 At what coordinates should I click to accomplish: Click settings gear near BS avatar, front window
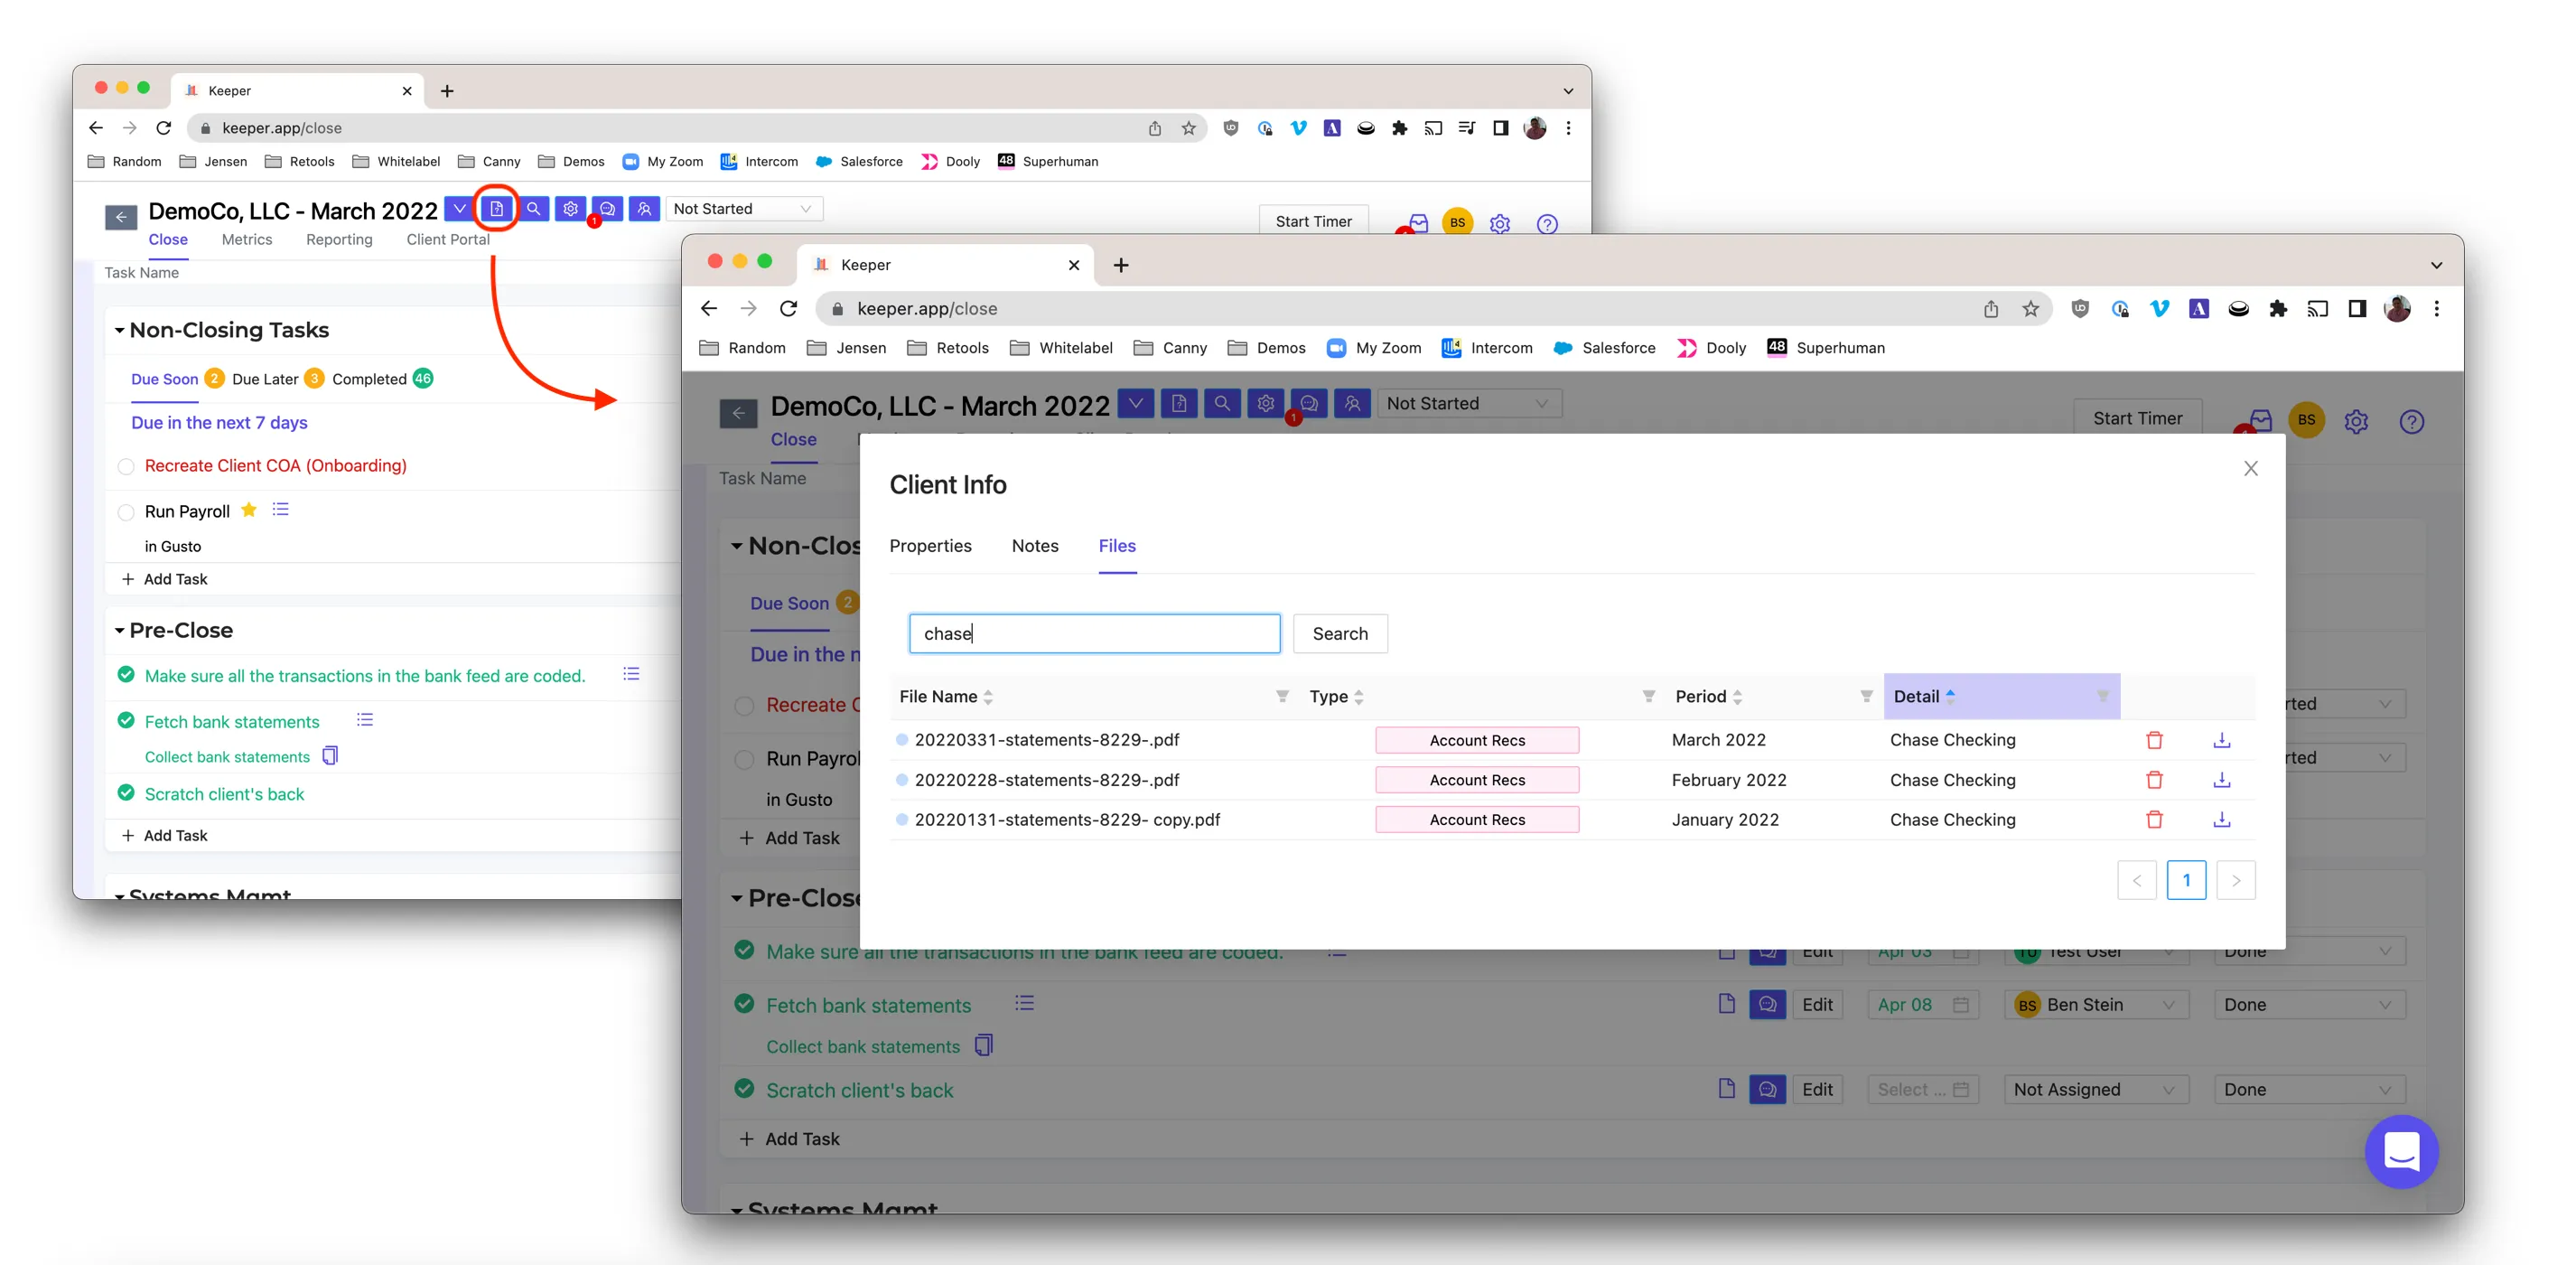pyautogui.click(x=2356, y=421)
